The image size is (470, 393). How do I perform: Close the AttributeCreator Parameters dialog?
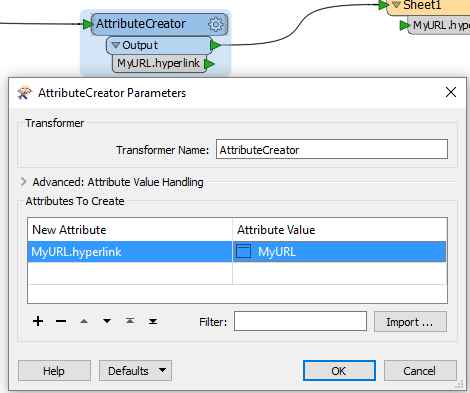pyautogui.click(x=451, y=92)
